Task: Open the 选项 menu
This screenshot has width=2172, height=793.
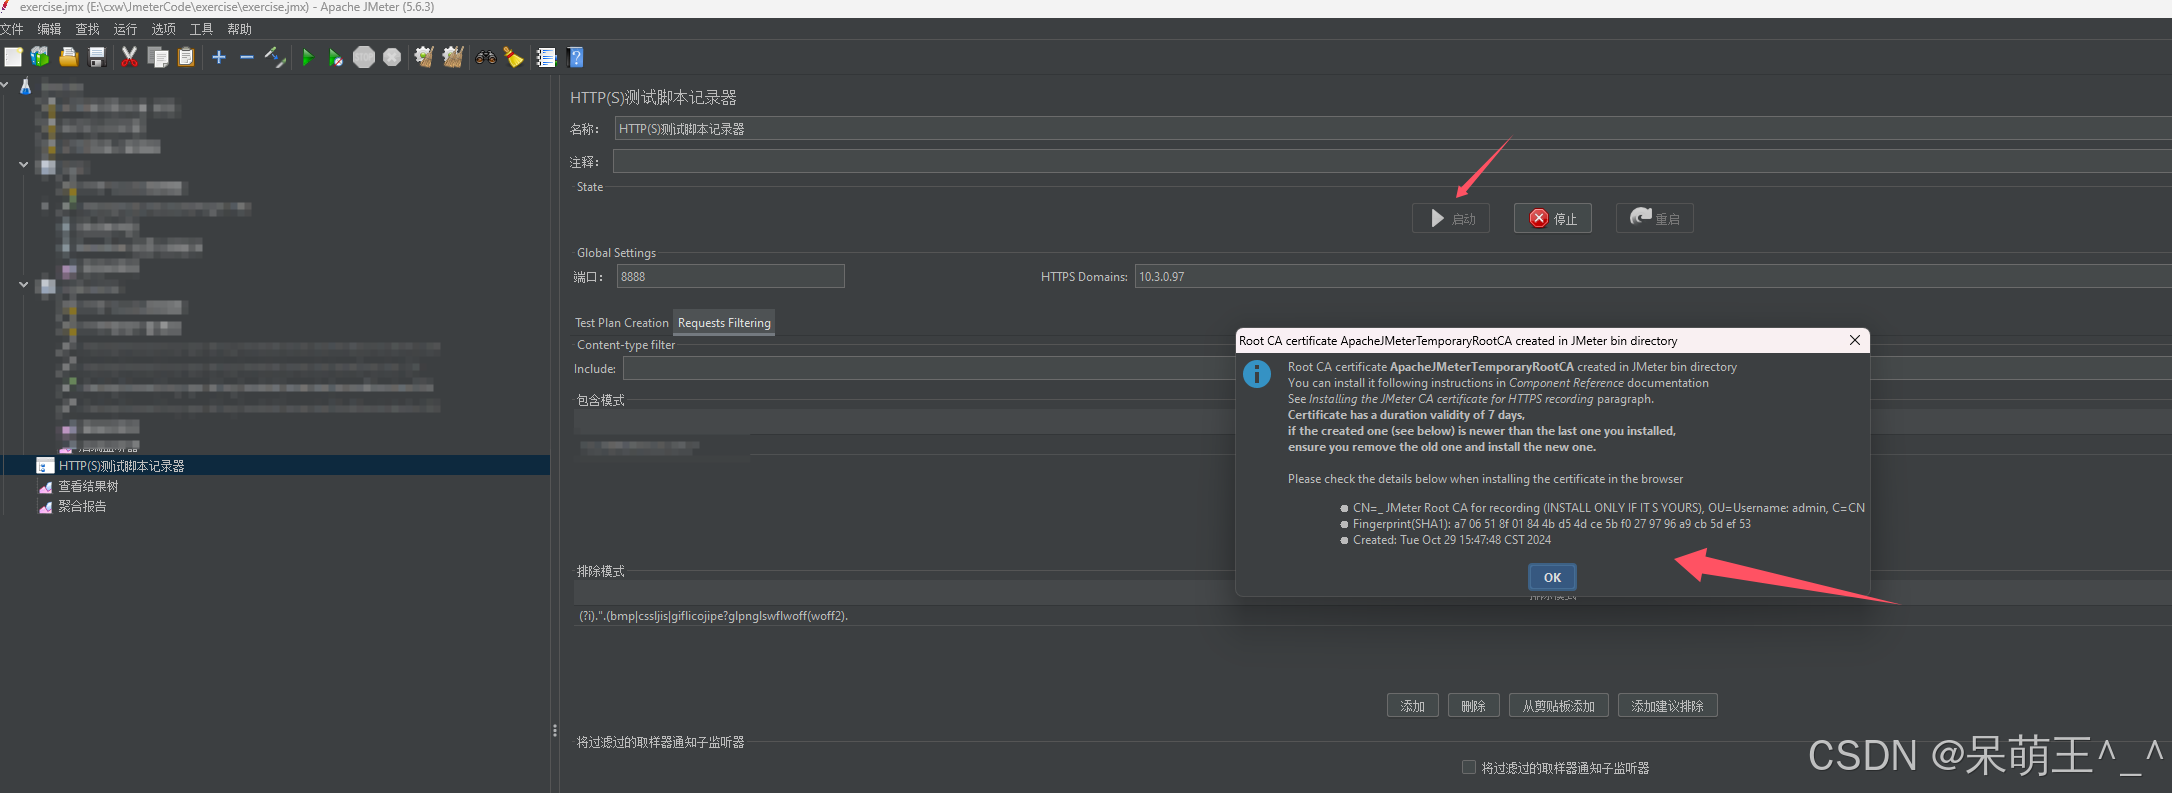Action: pyautogui.click(x=163, y=29)
